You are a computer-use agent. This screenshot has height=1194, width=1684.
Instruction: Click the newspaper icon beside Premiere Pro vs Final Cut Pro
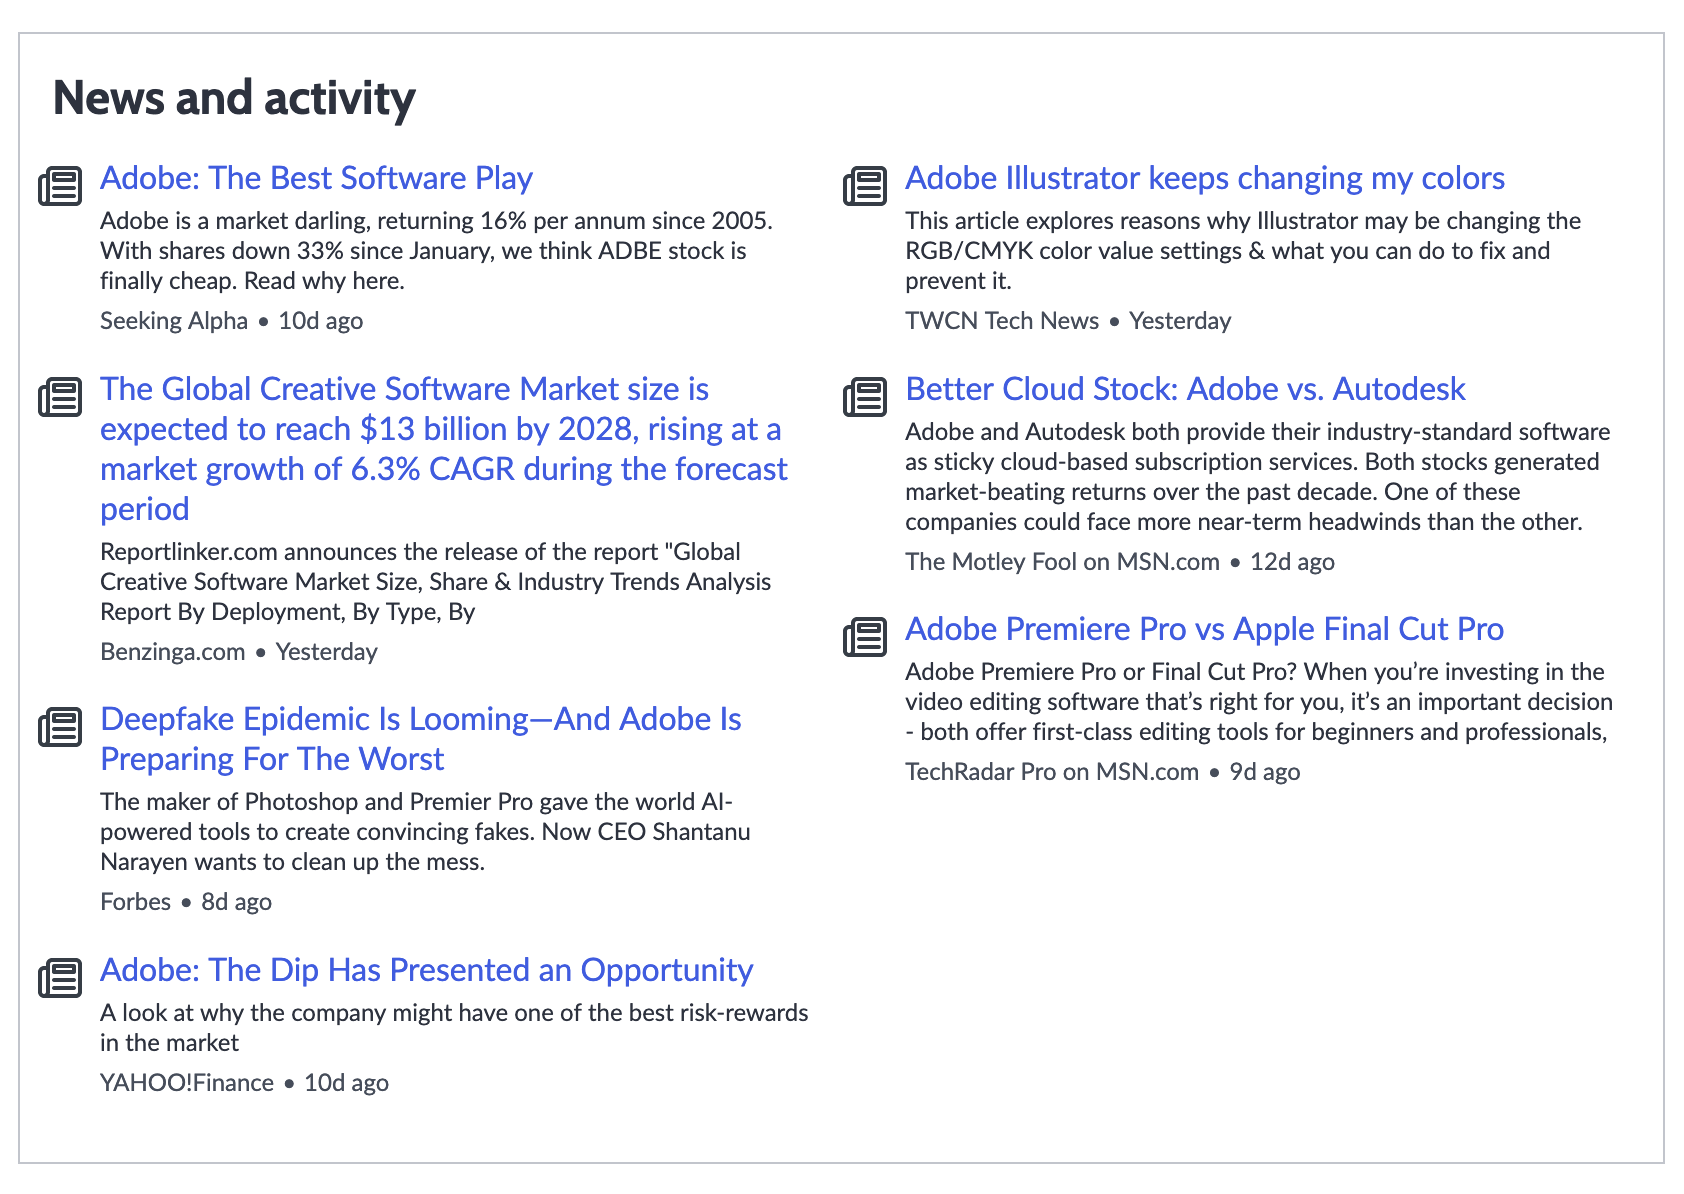click(865, 637)
